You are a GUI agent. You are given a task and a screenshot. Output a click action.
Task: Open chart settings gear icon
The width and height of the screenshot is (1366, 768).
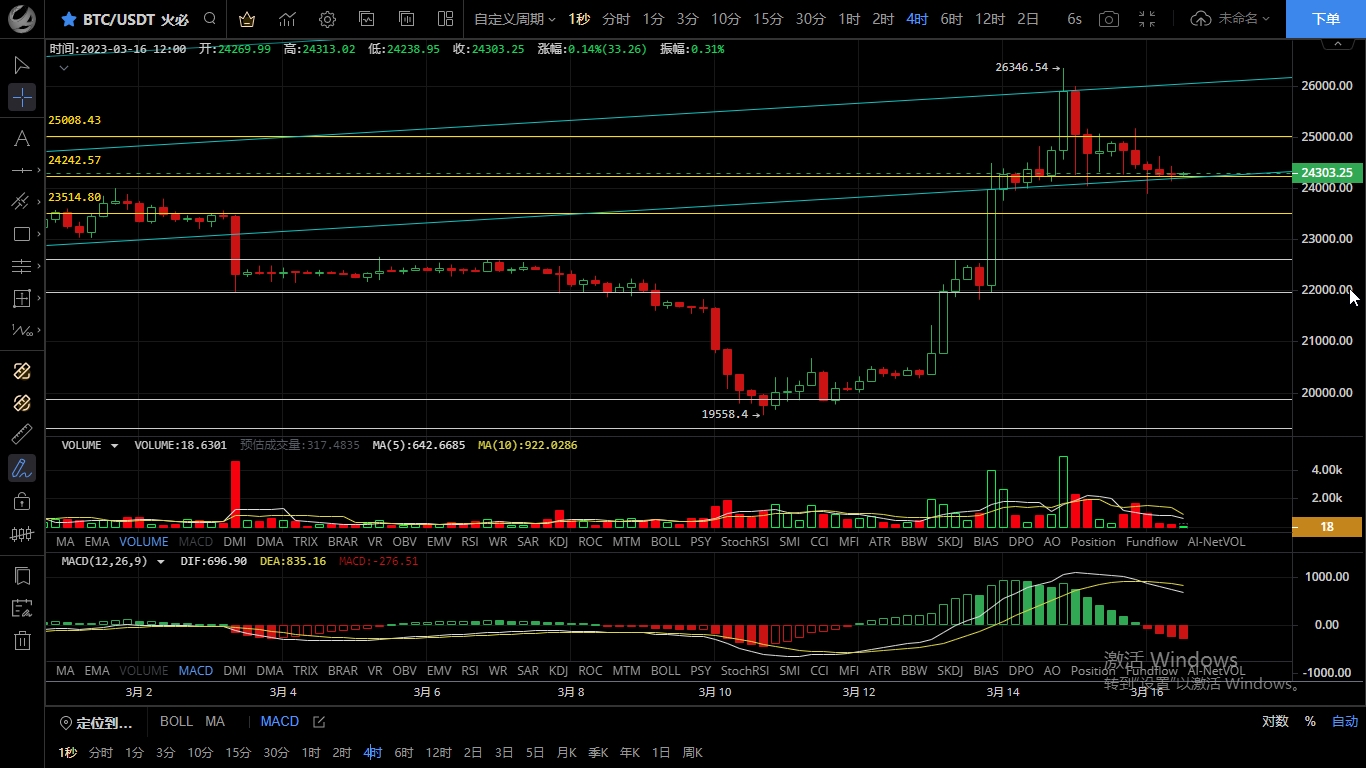coord(327,19)
